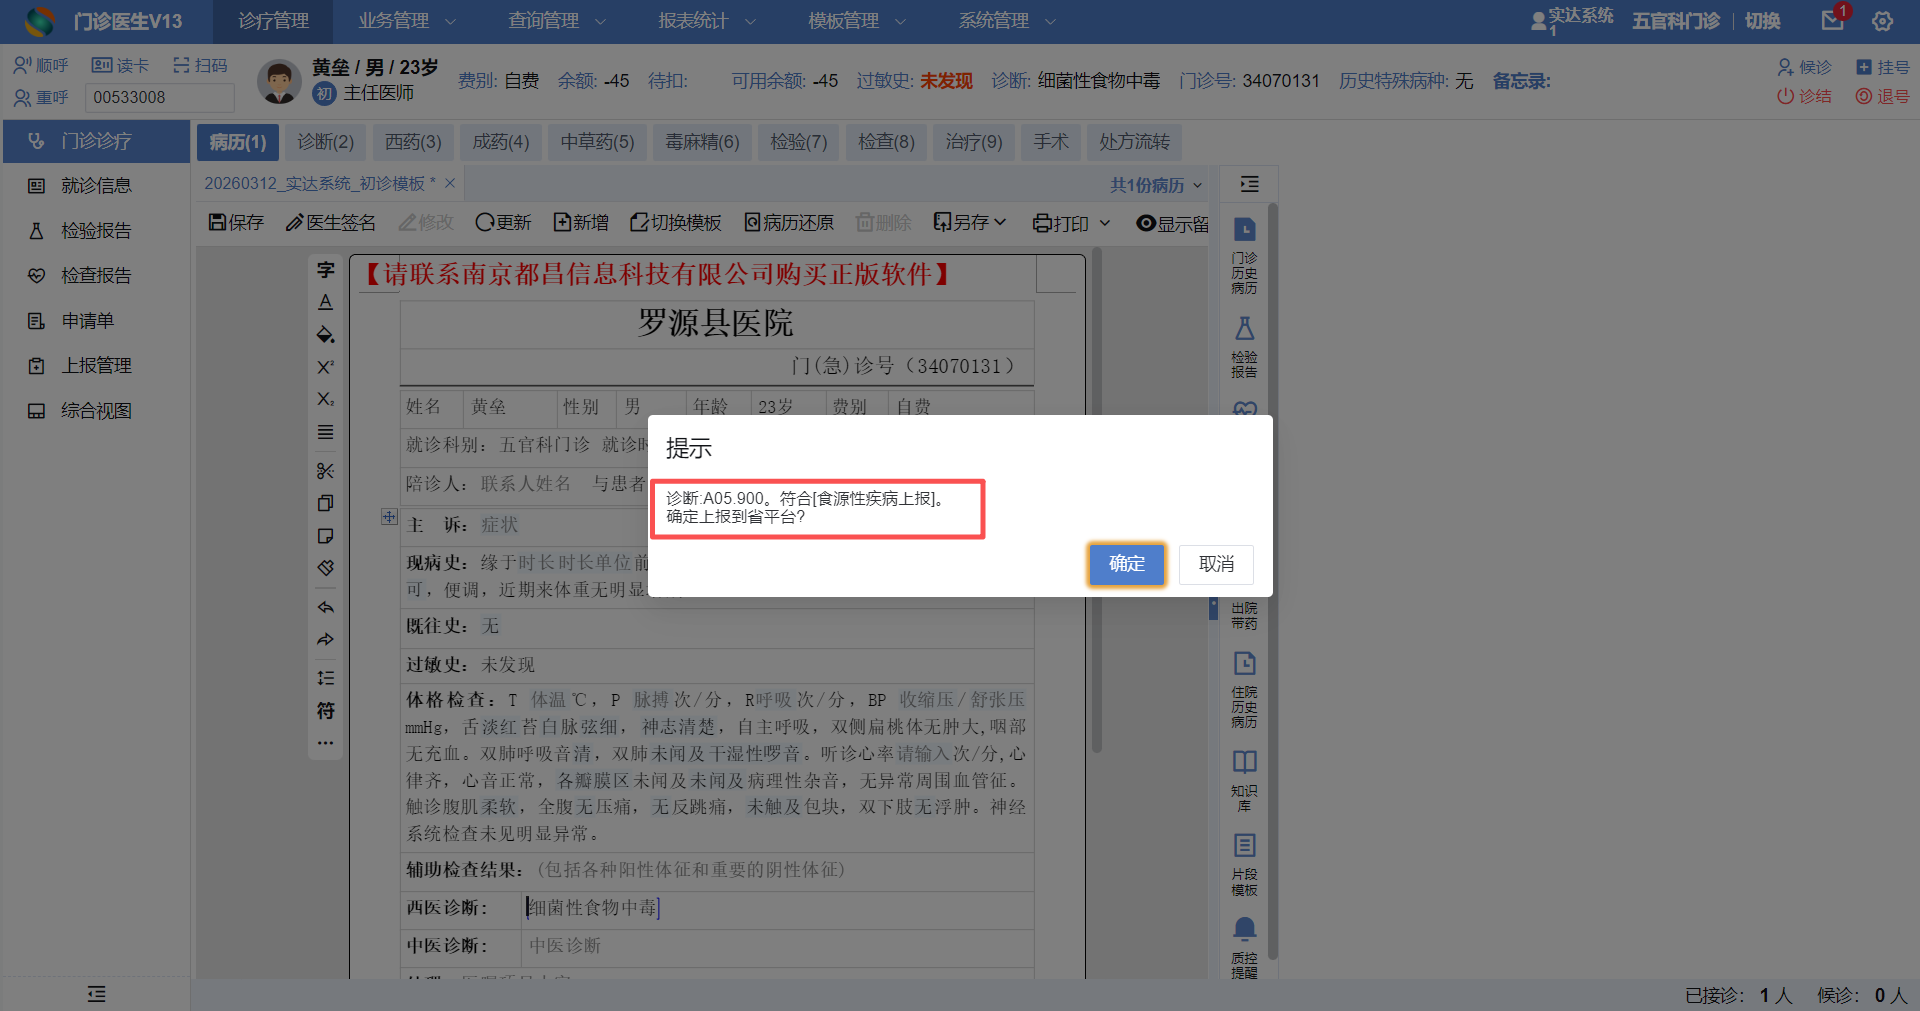Open 综合视图 in left sidebar
The width and height of the screenshot is (1920, 1011).
96,411
